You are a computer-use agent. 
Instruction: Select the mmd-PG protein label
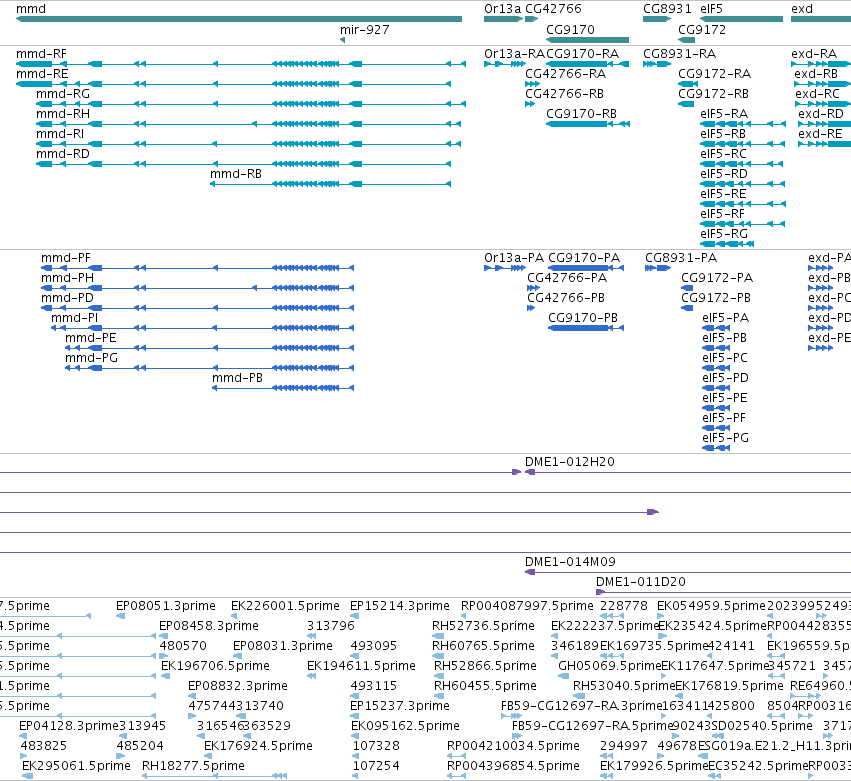tap(91, 359)
